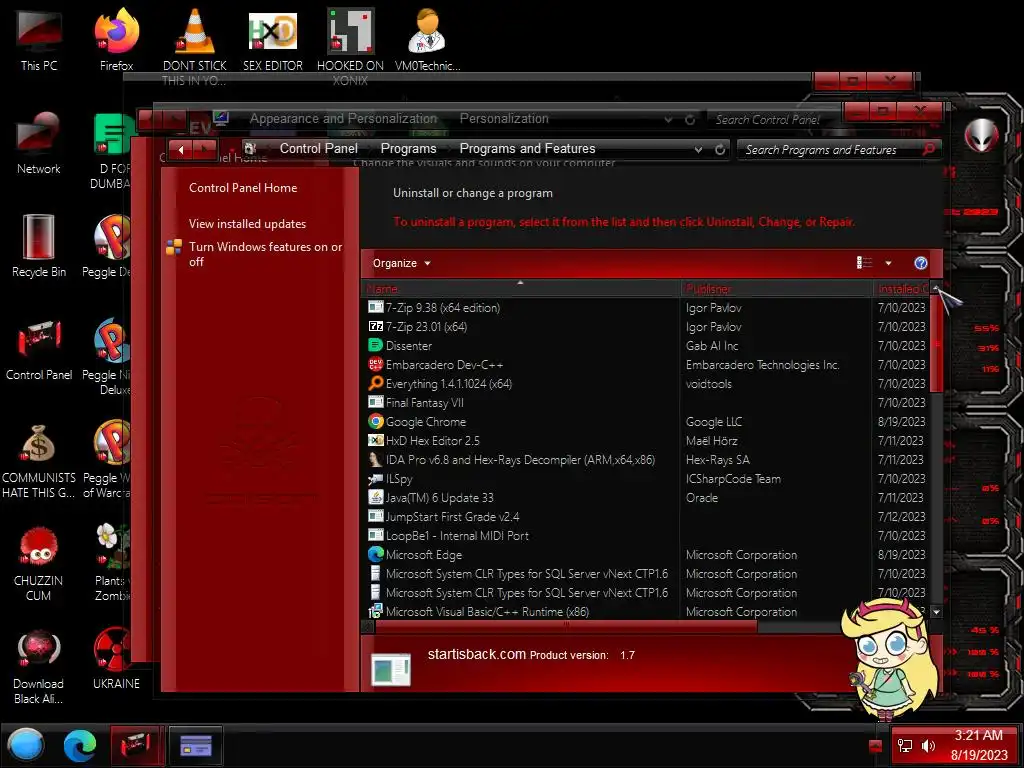
Task: Select Java(TM) 6 Update 33 entry
Action: pos(645,497)
